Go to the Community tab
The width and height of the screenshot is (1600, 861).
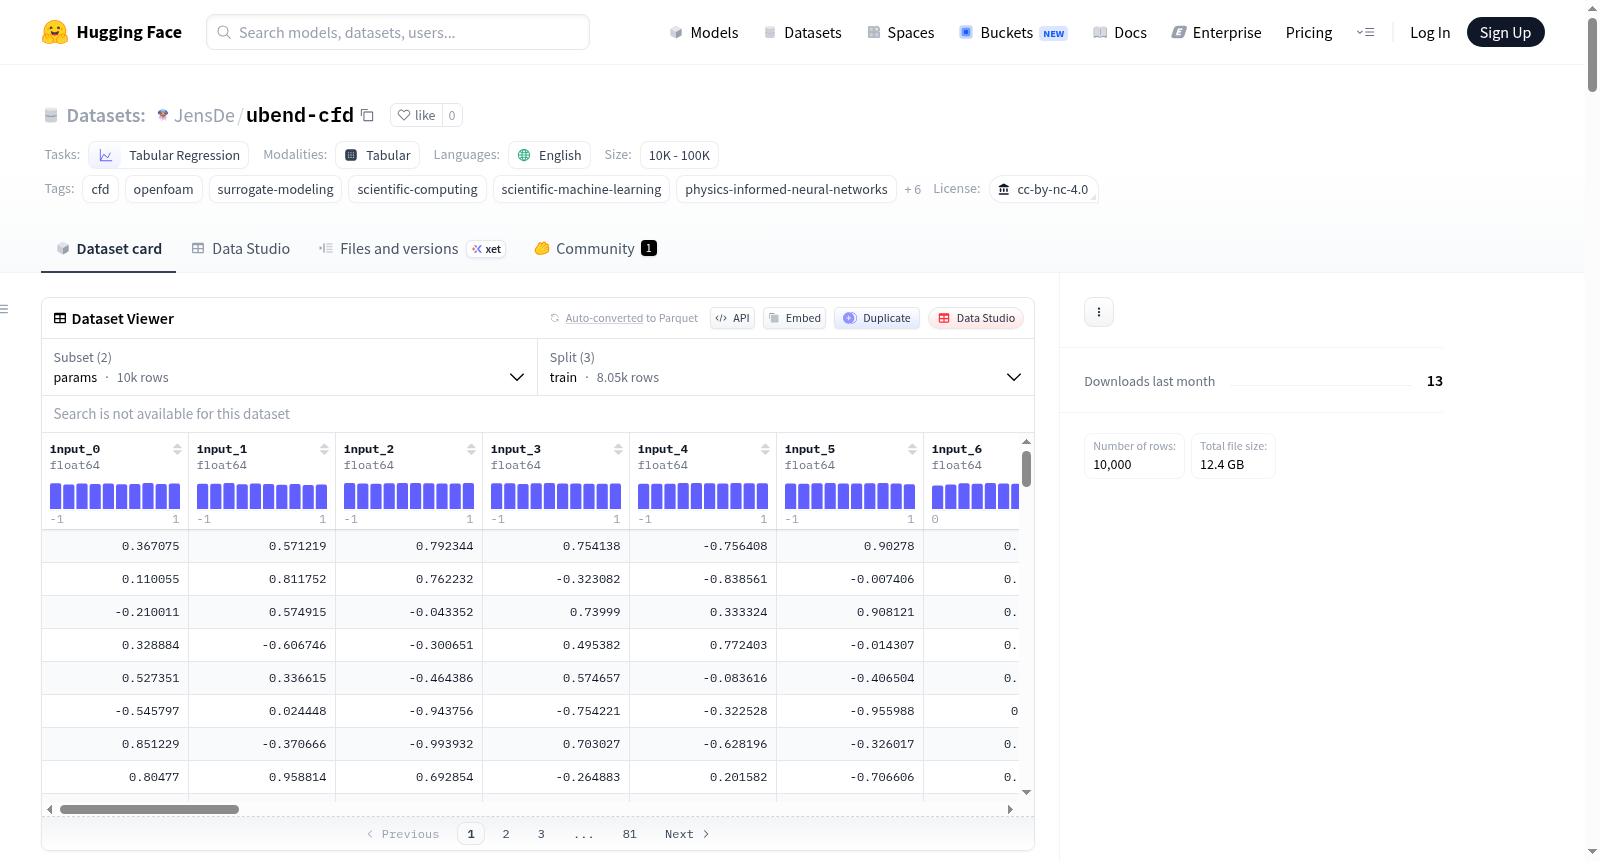[596, 249]
